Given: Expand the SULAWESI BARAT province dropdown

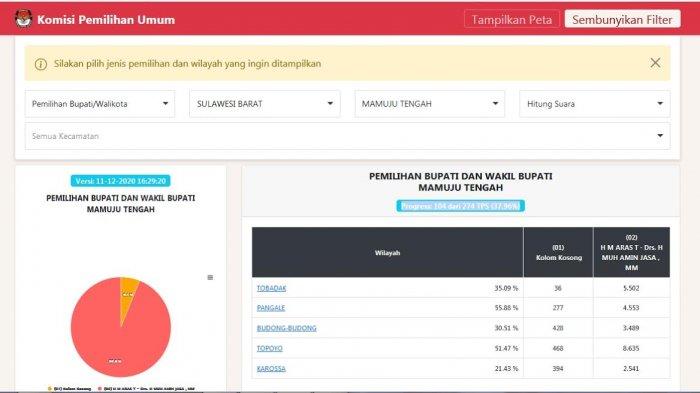Looking at the screenshot, I should click(x=265, y=104).
